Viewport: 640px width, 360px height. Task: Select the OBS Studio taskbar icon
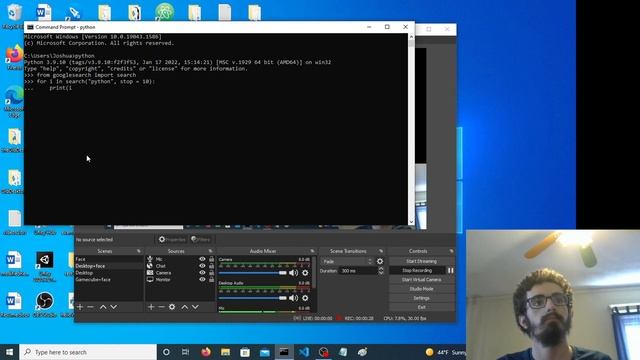point(323,352)
